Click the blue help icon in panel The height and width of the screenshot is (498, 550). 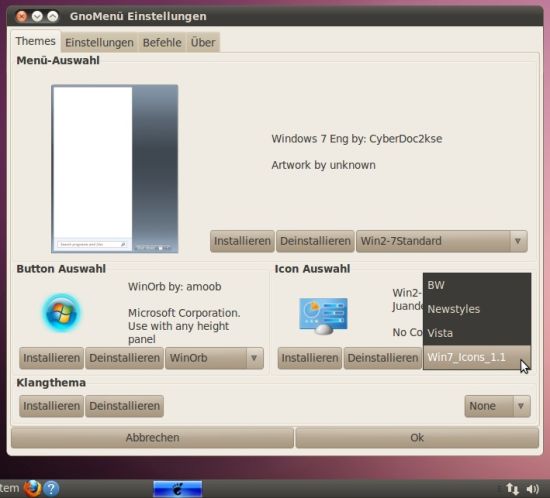pos(51,488)
